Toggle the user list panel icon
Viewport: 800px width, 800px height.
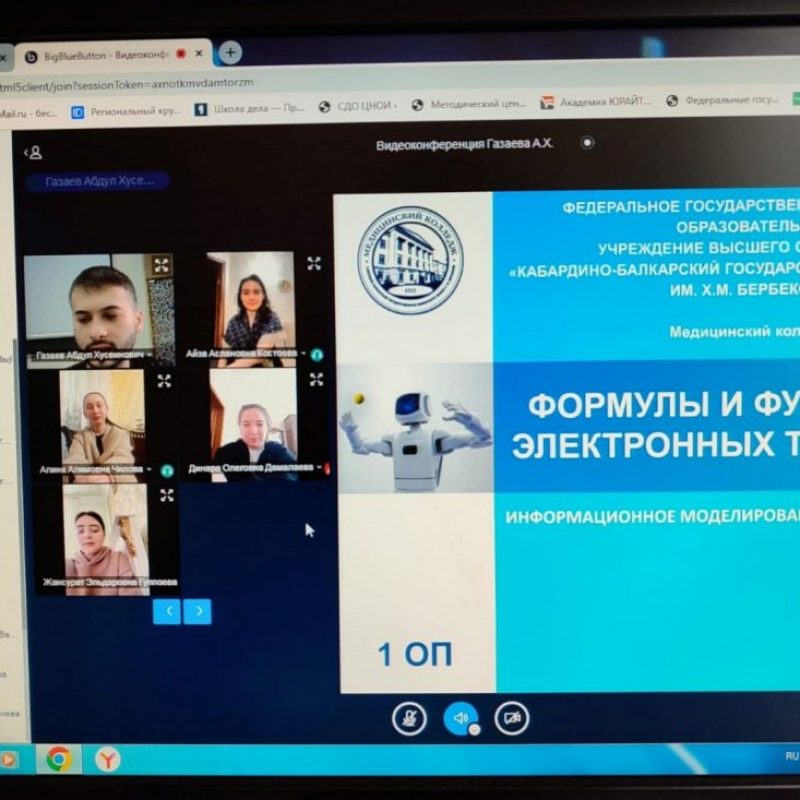(33, 152)
